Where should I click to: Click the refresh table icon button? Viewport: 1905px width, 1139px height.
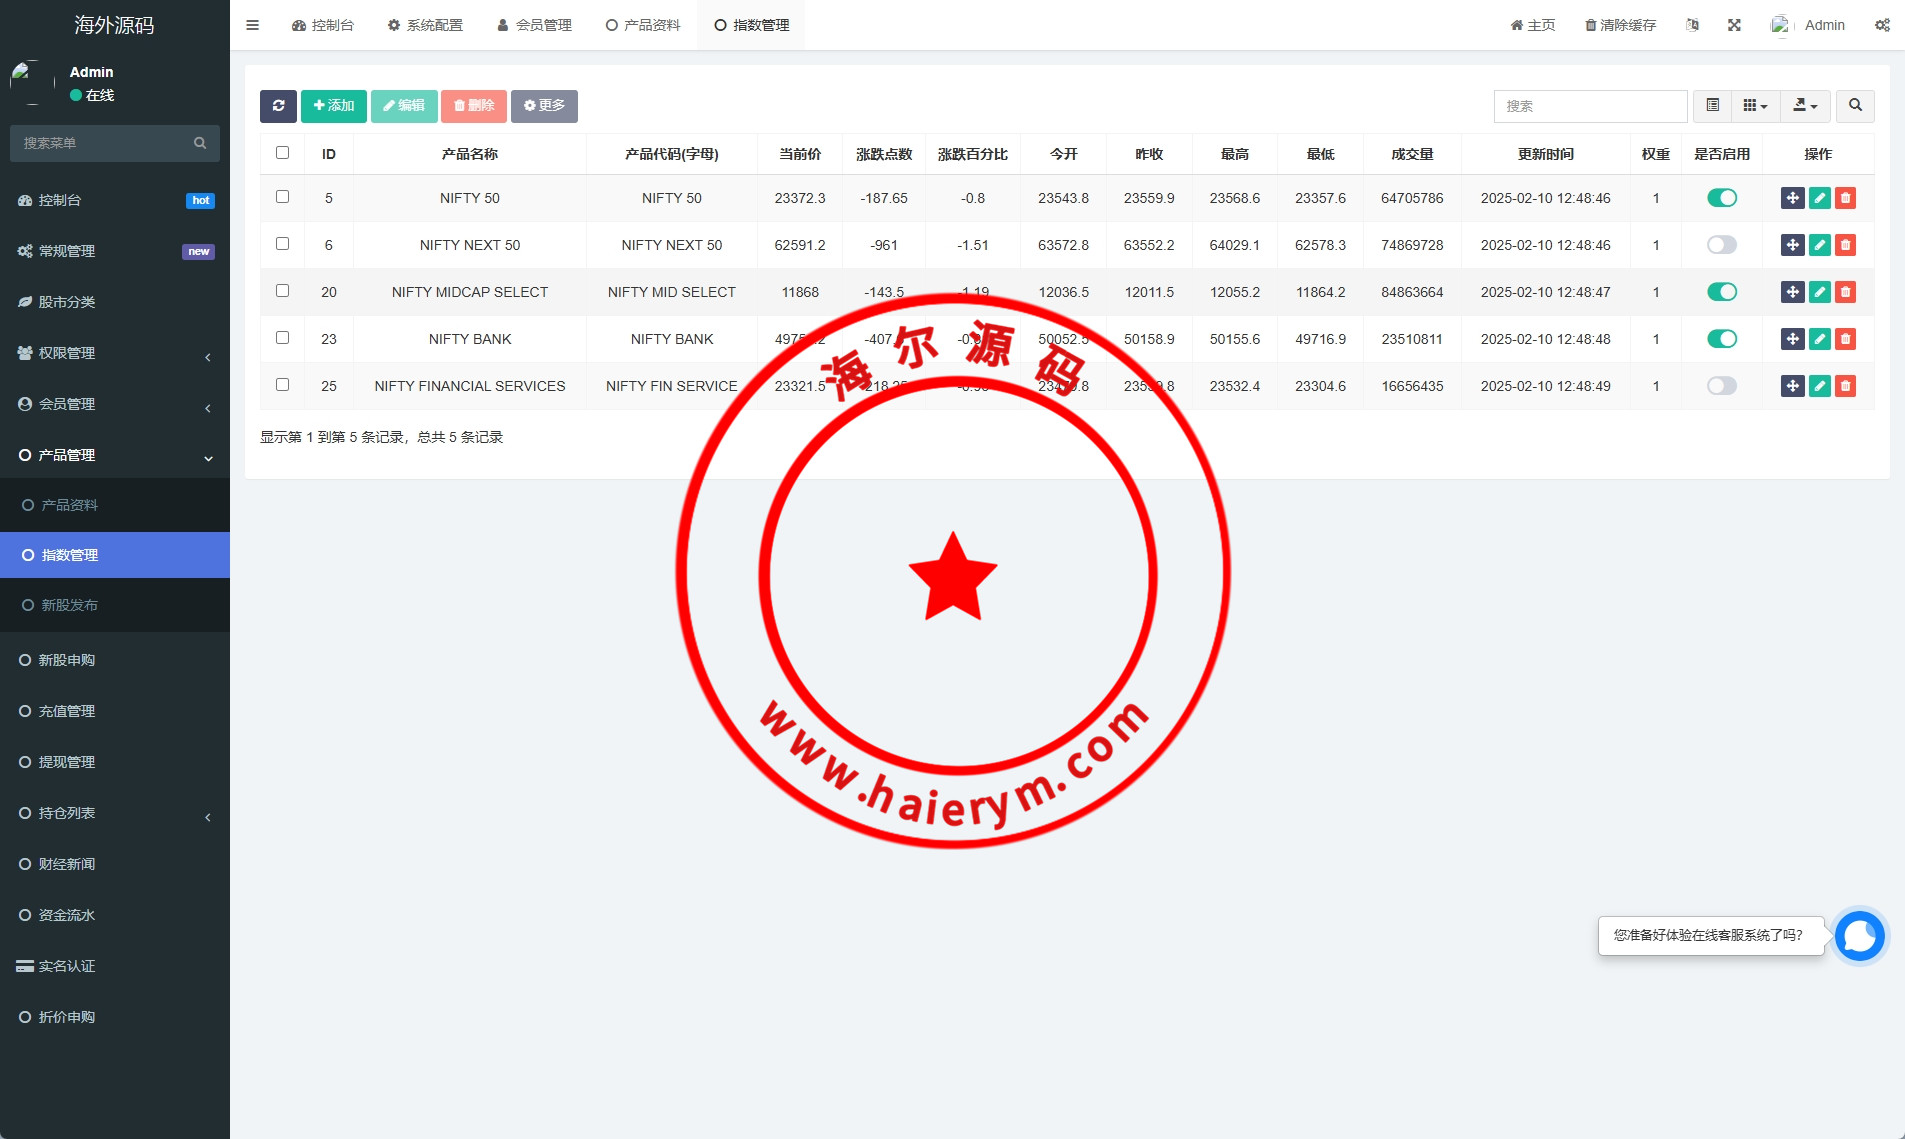click(x=278, y=106)
